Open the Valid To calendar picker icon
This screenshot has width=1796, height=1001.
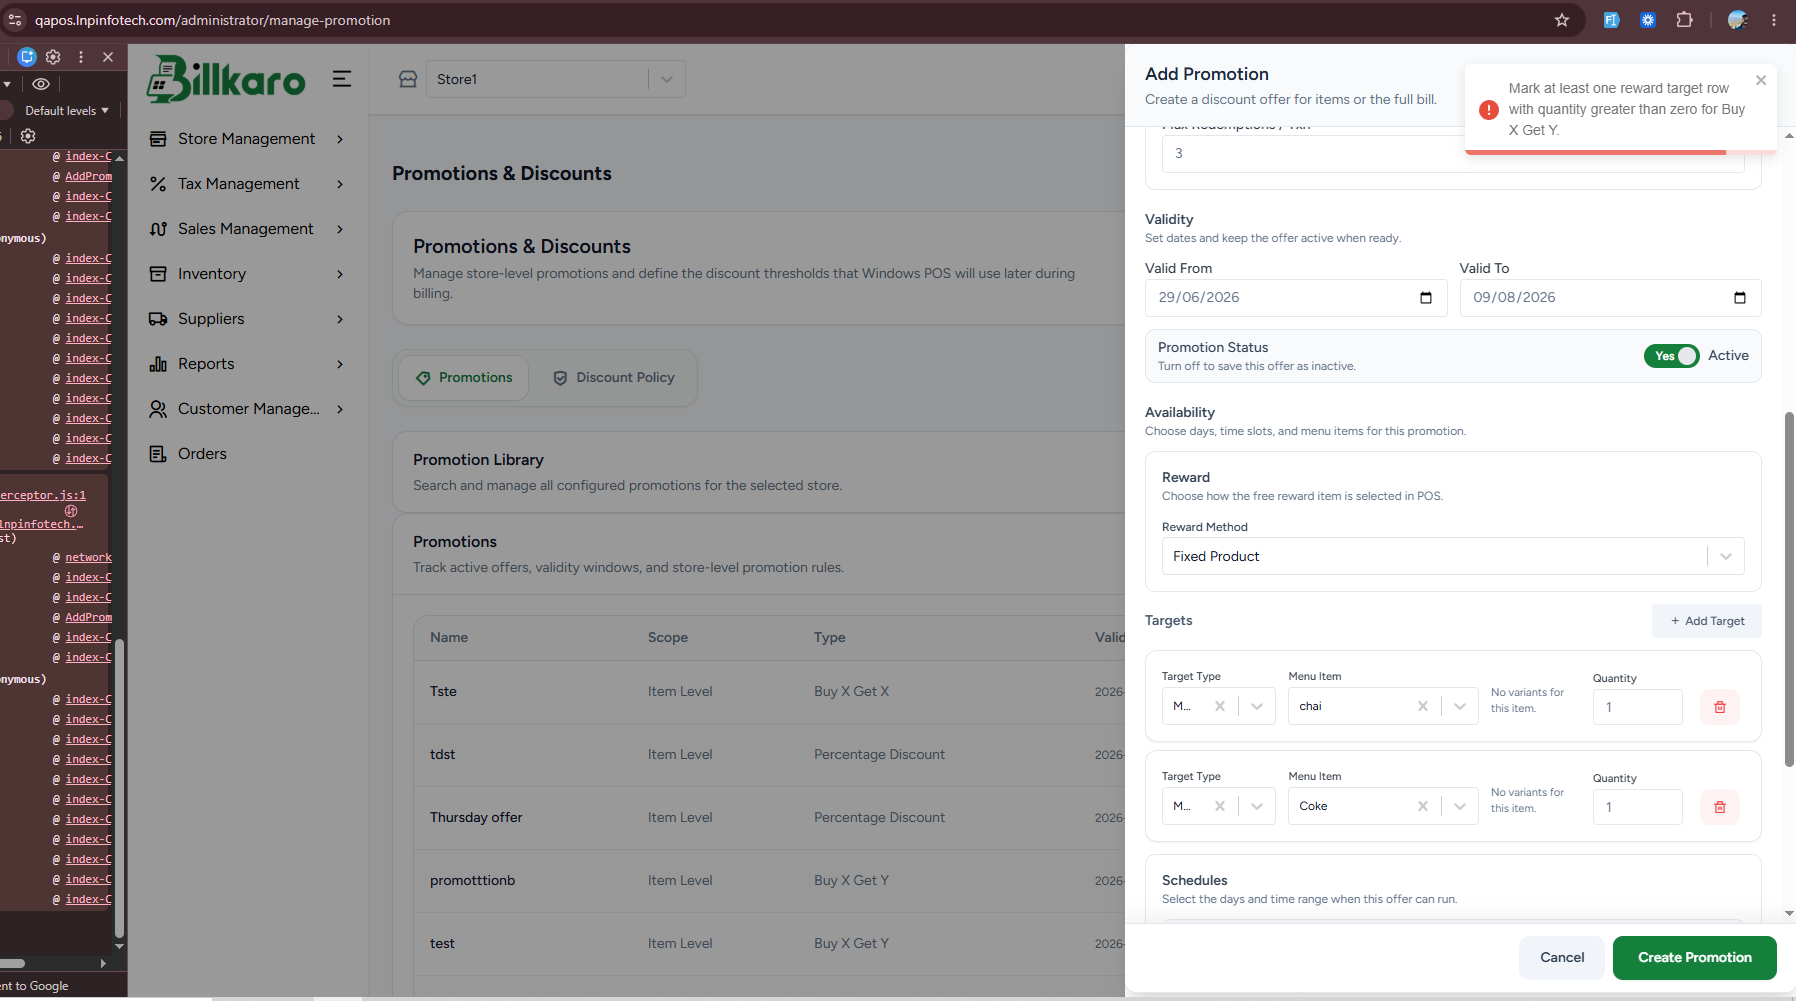pyautogui.click(x=1740, y=298)
